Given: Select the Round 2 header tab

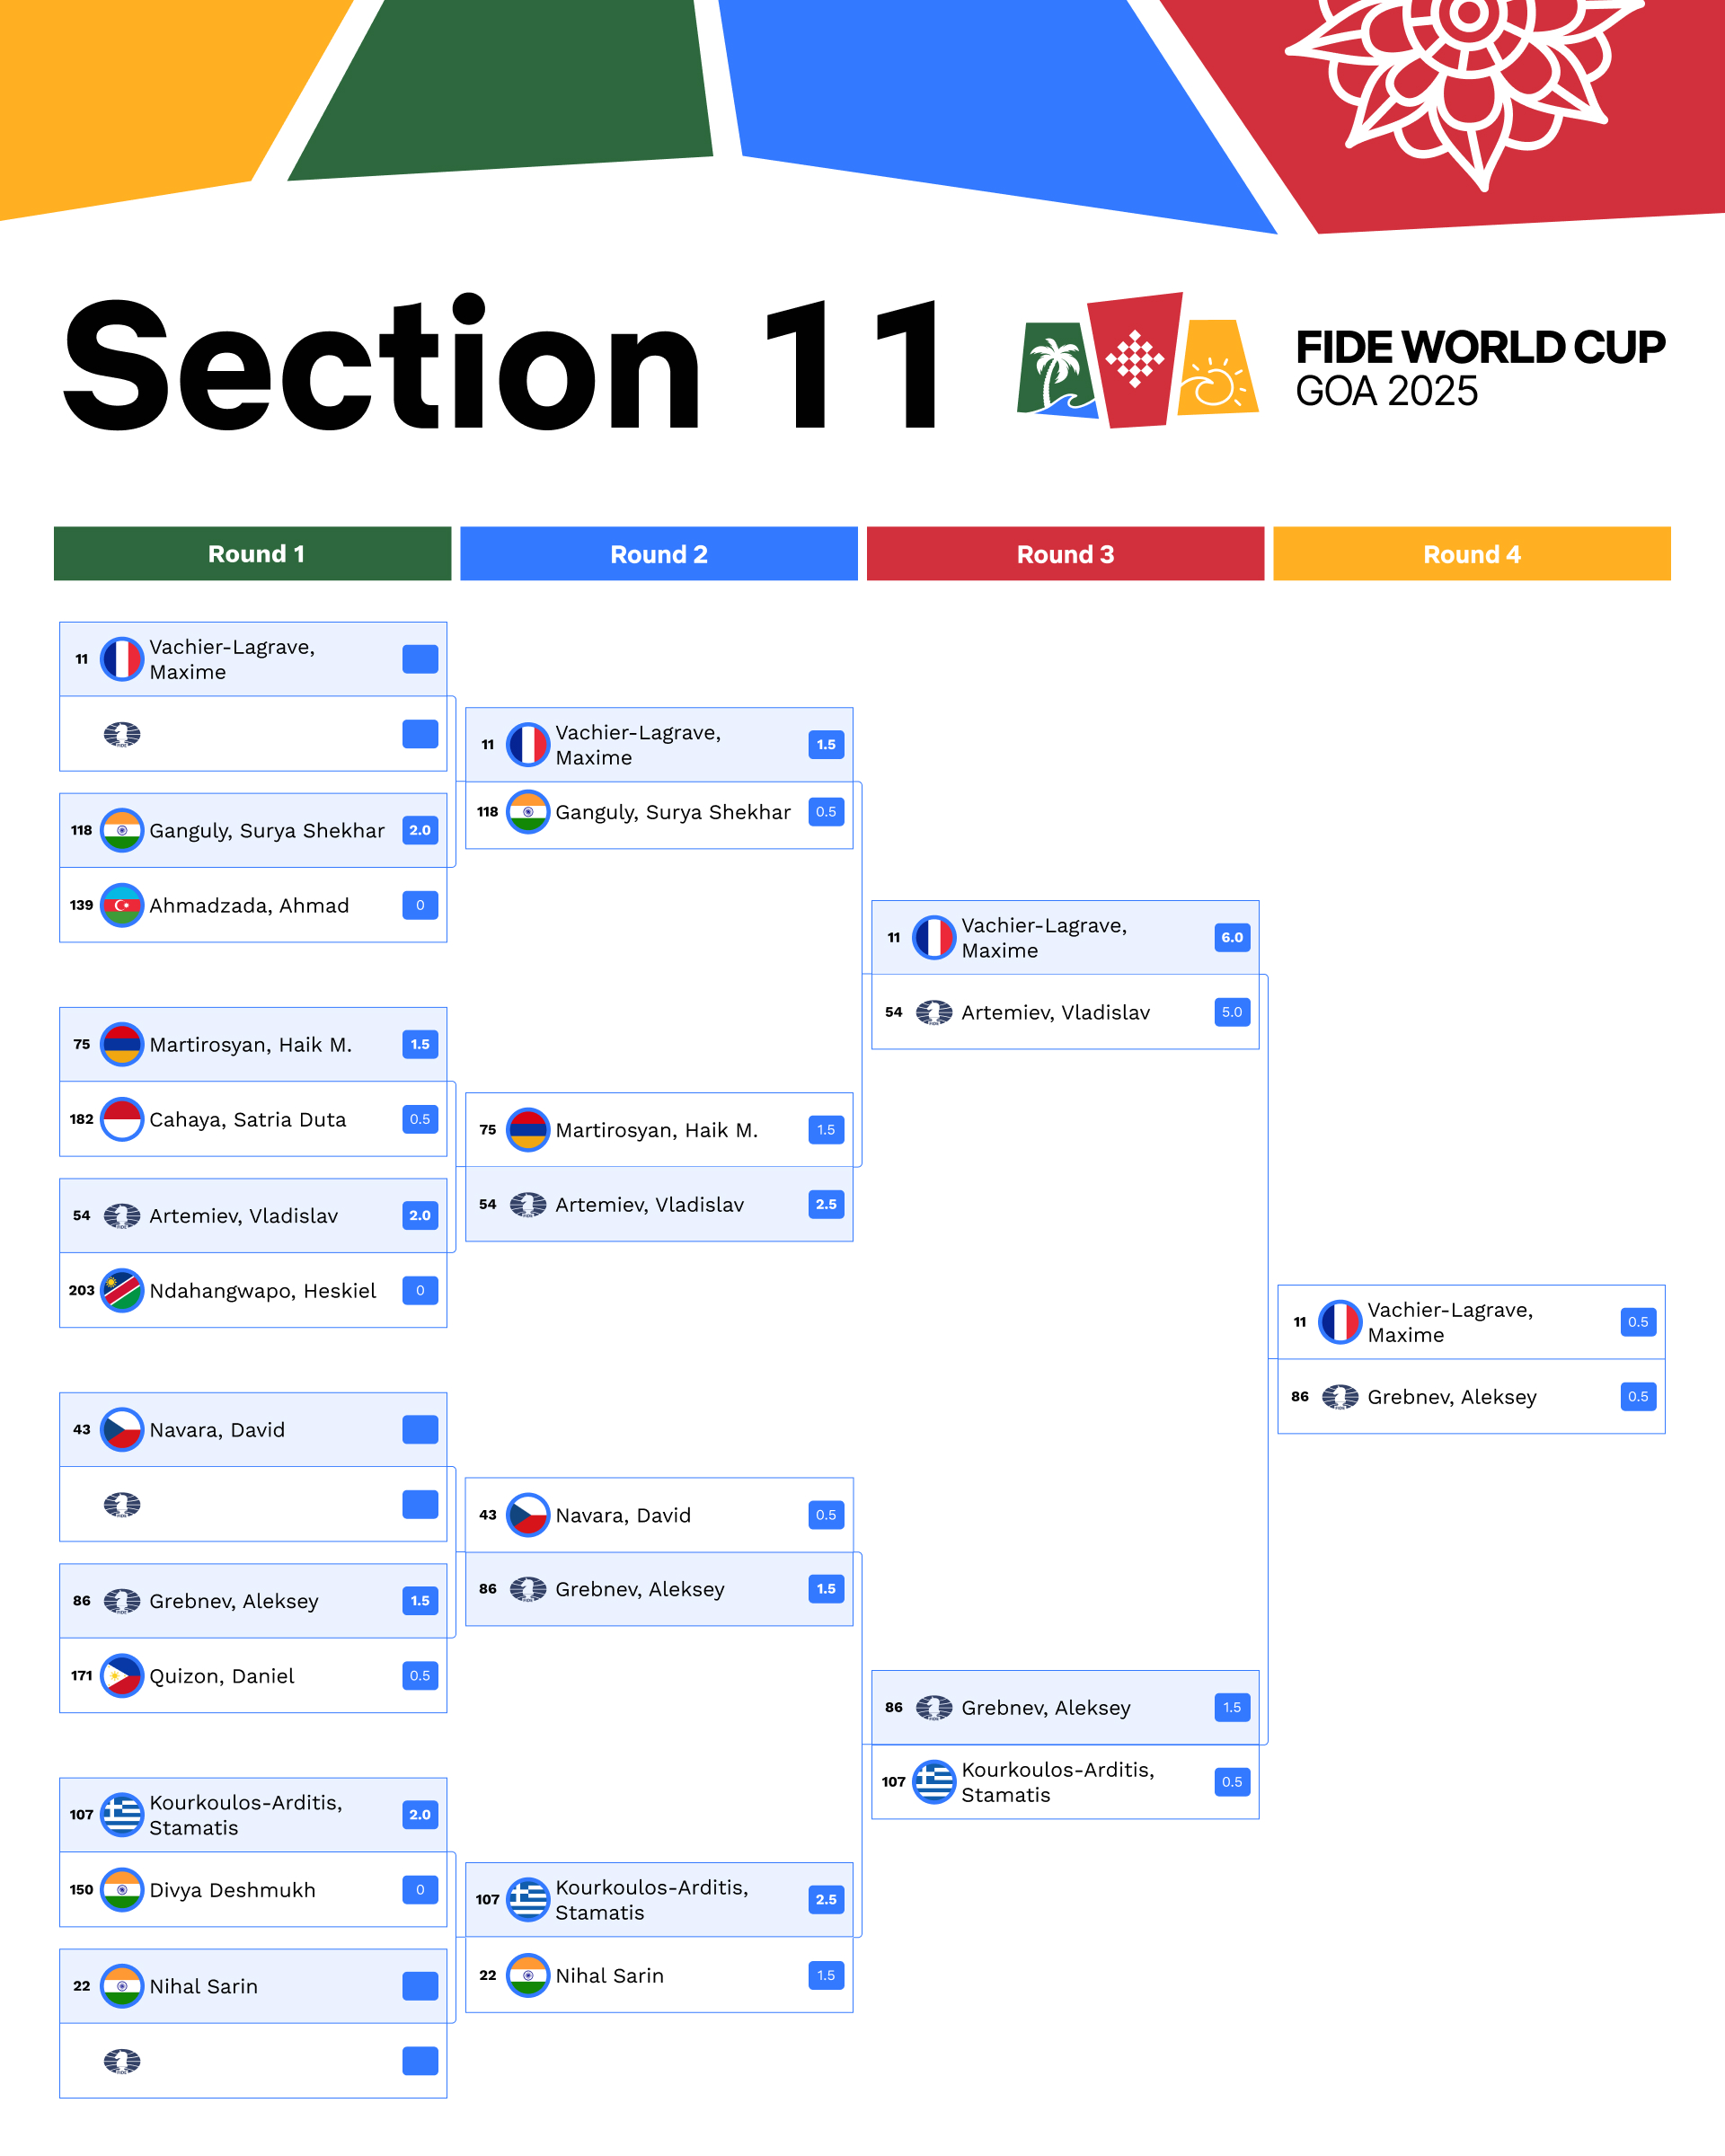Looking at the screenshot, I should point(659,554).
